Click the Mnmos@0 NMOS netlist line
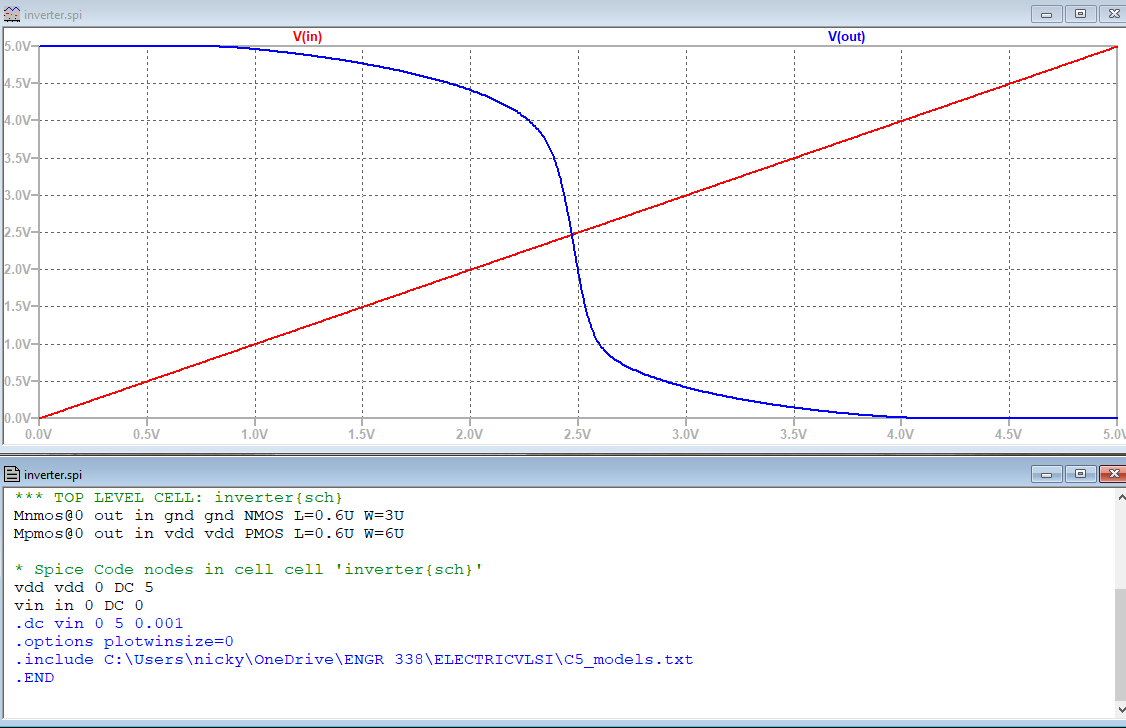 pyautogui.click(x=209, y=515)
